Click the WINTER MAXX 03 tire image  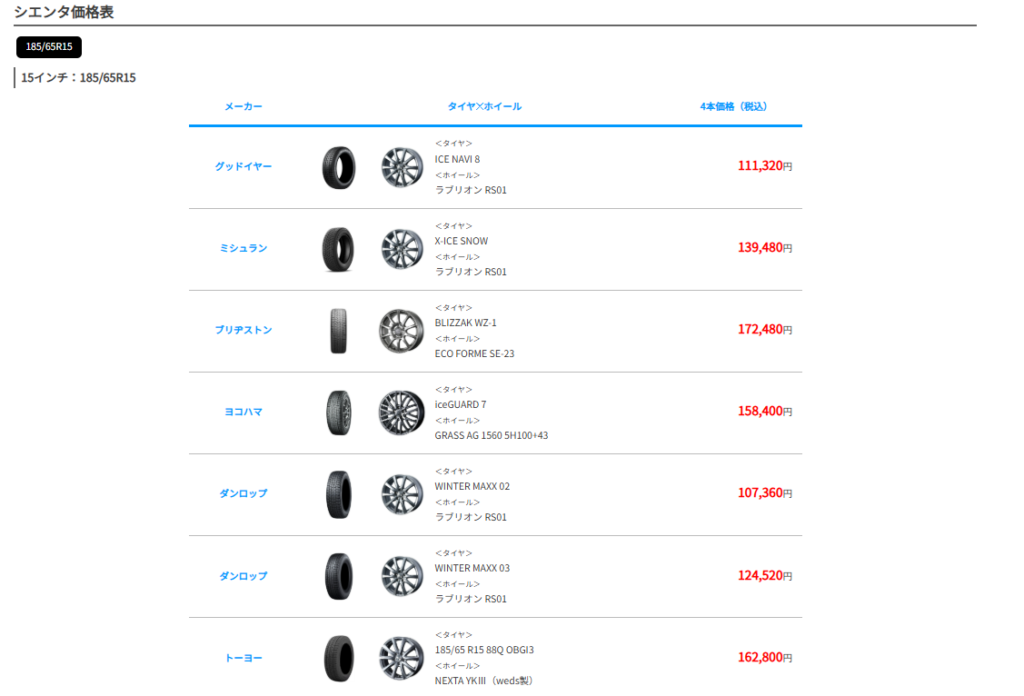click(338, 576)
